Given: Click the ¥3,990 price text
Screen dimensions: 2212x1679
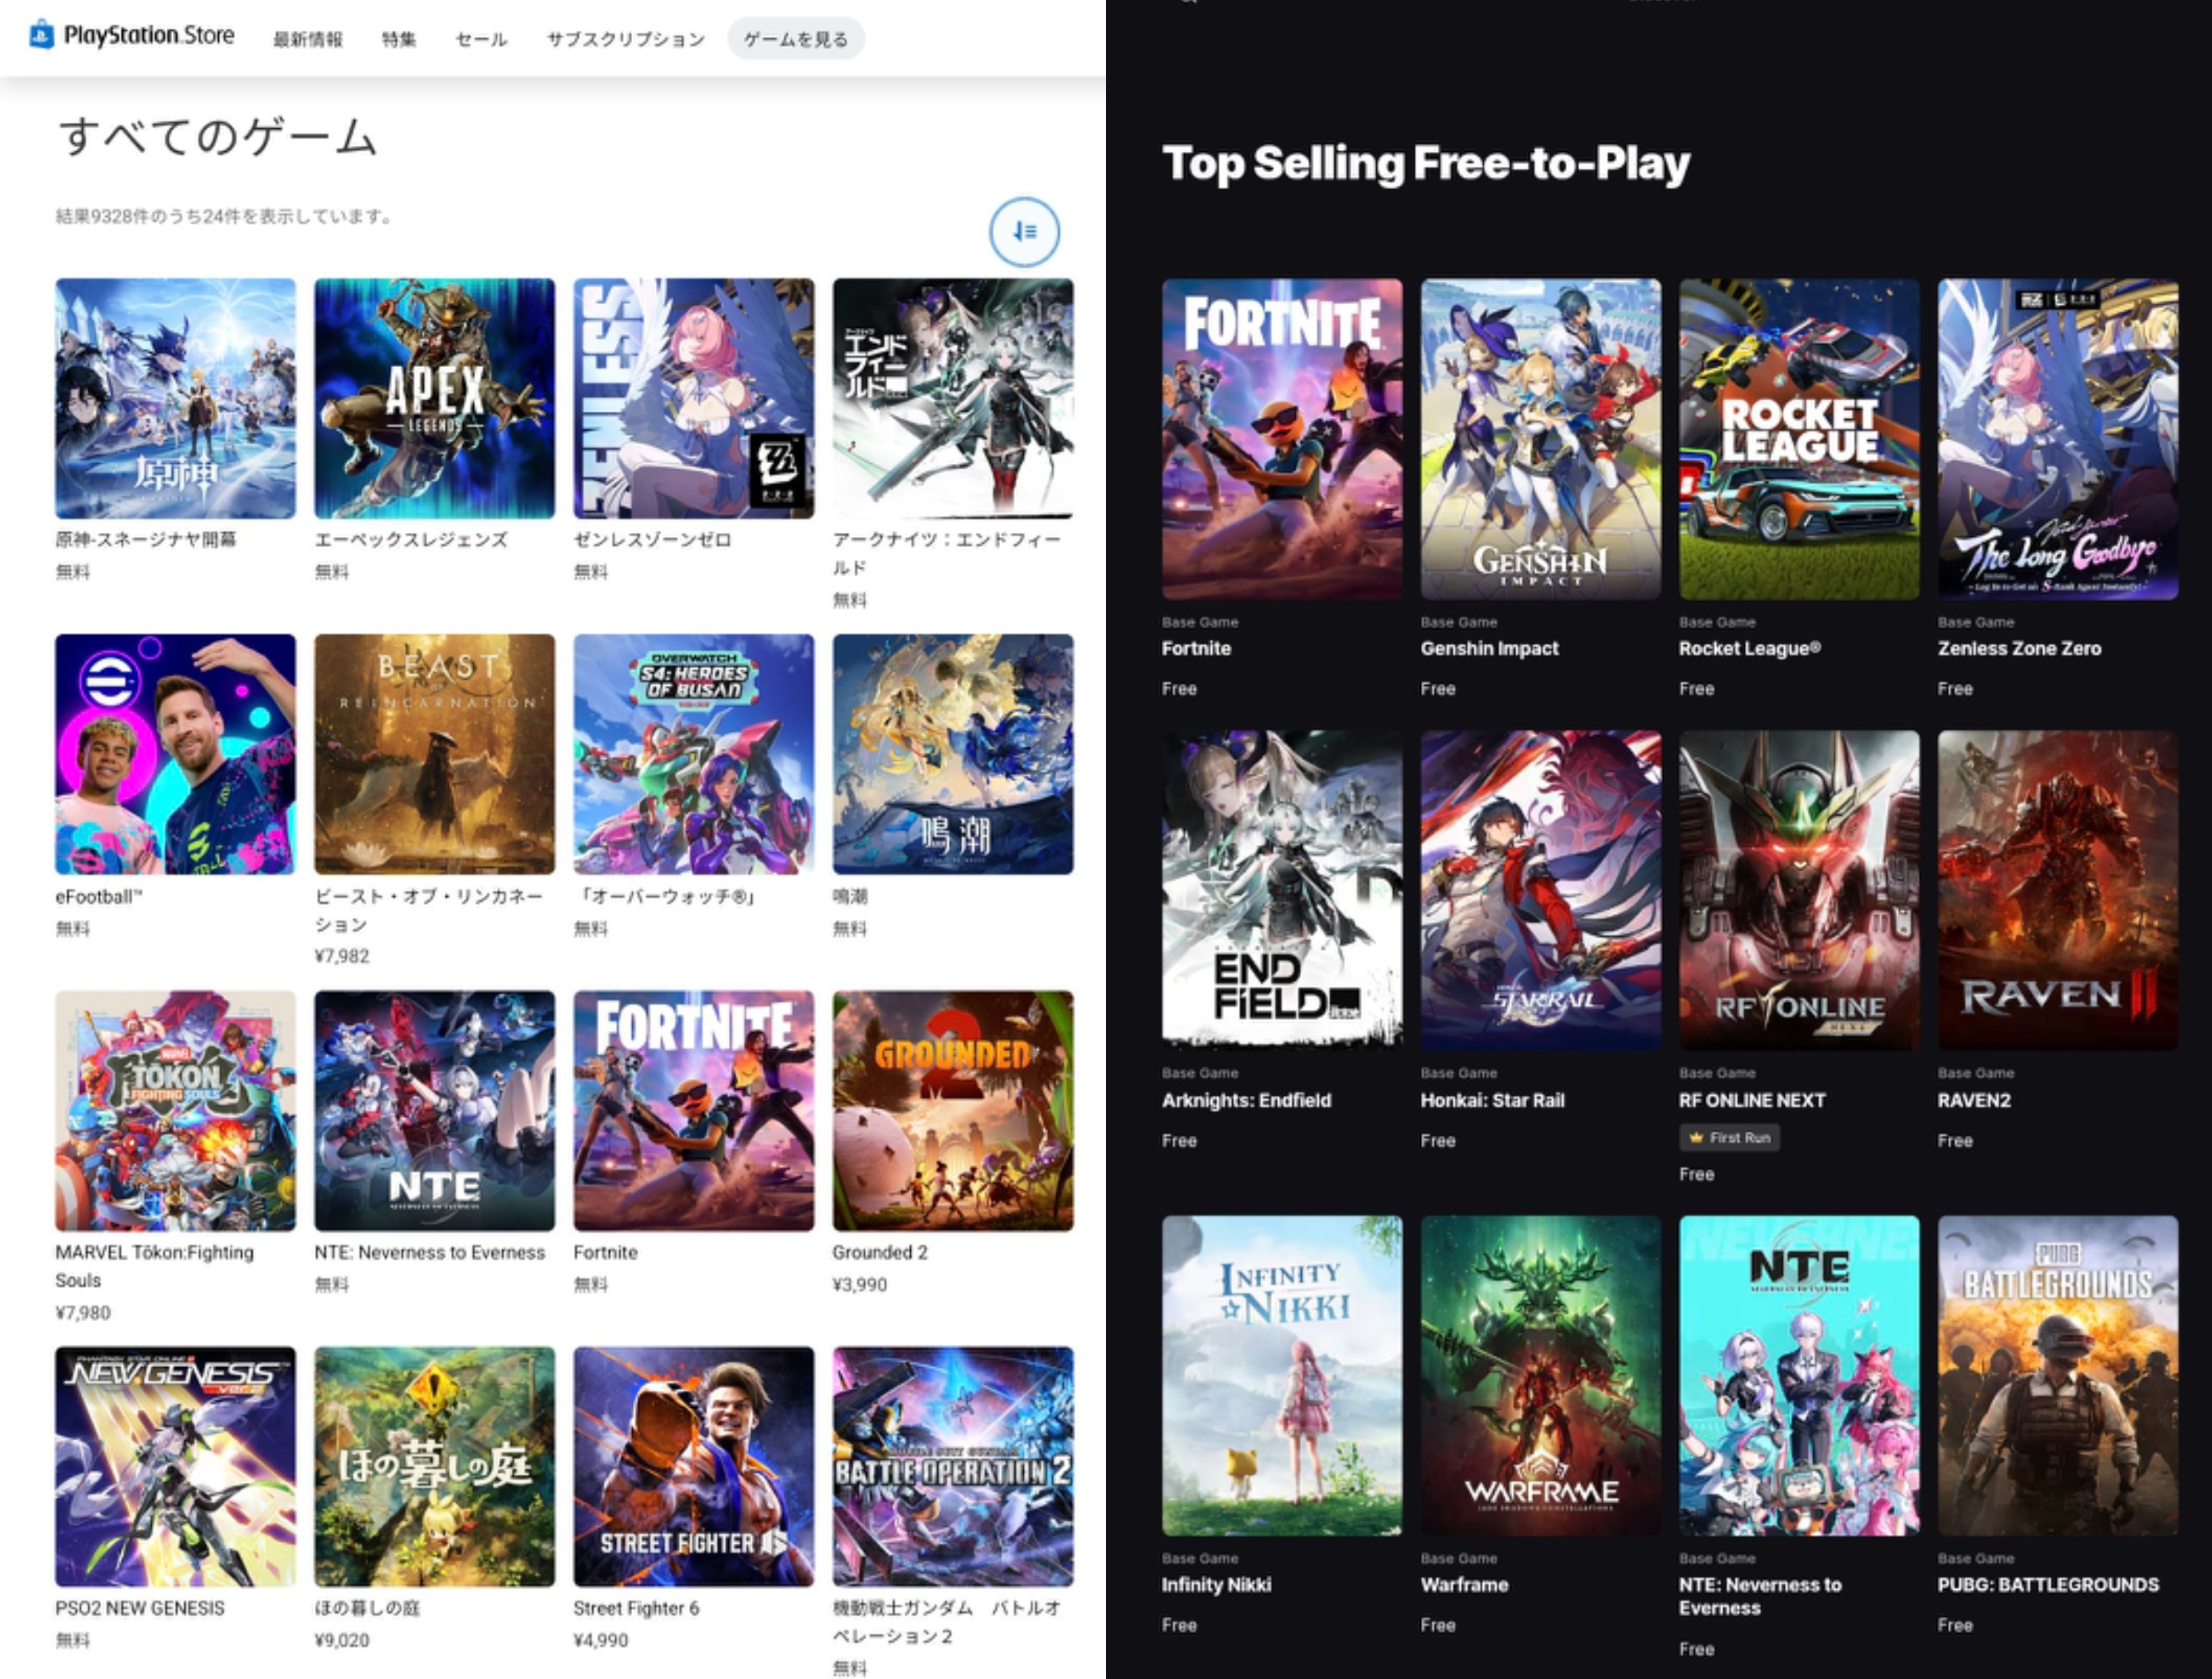Looking at the screenshot, I should coord(860,1284).
